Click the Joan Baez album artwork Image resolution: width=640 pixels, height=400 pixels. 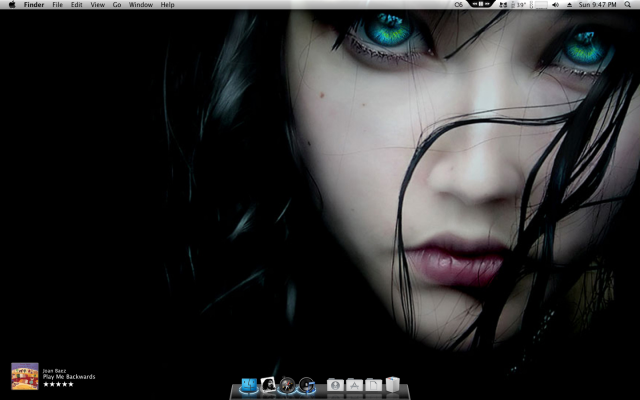tap(25, 376)
